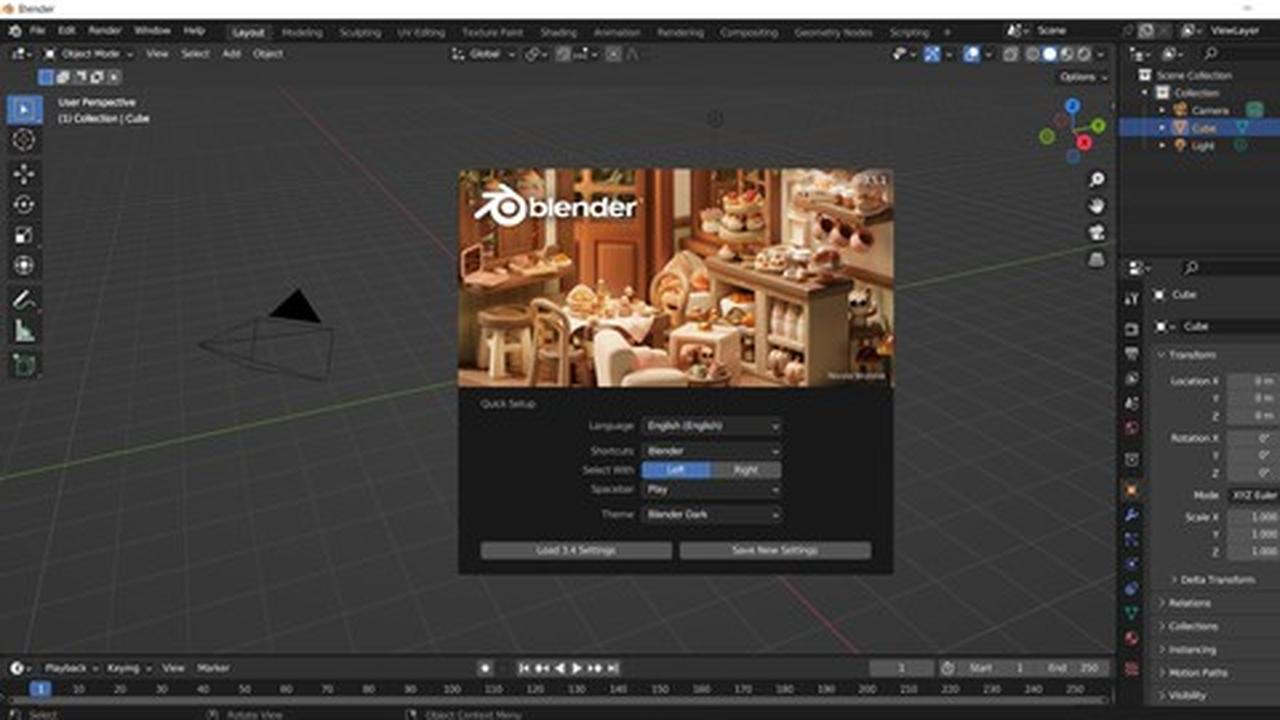This screenshot has width=1280, height=720.
Task: Open the Theme dropdown showing Blender Dark
Action: coord(711,514)
